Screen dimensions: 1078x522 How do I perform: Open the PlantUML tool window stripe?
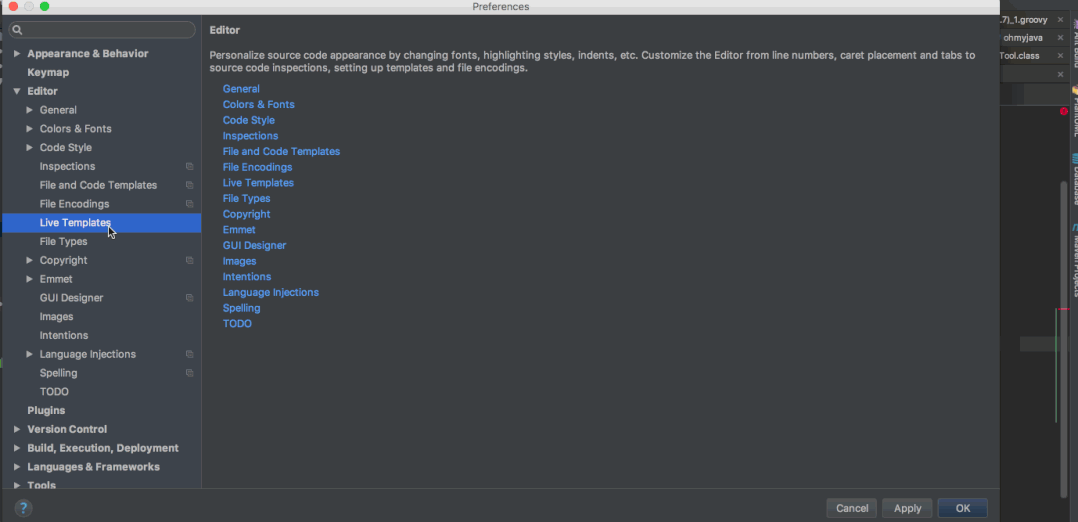(x=1074, y=112)
